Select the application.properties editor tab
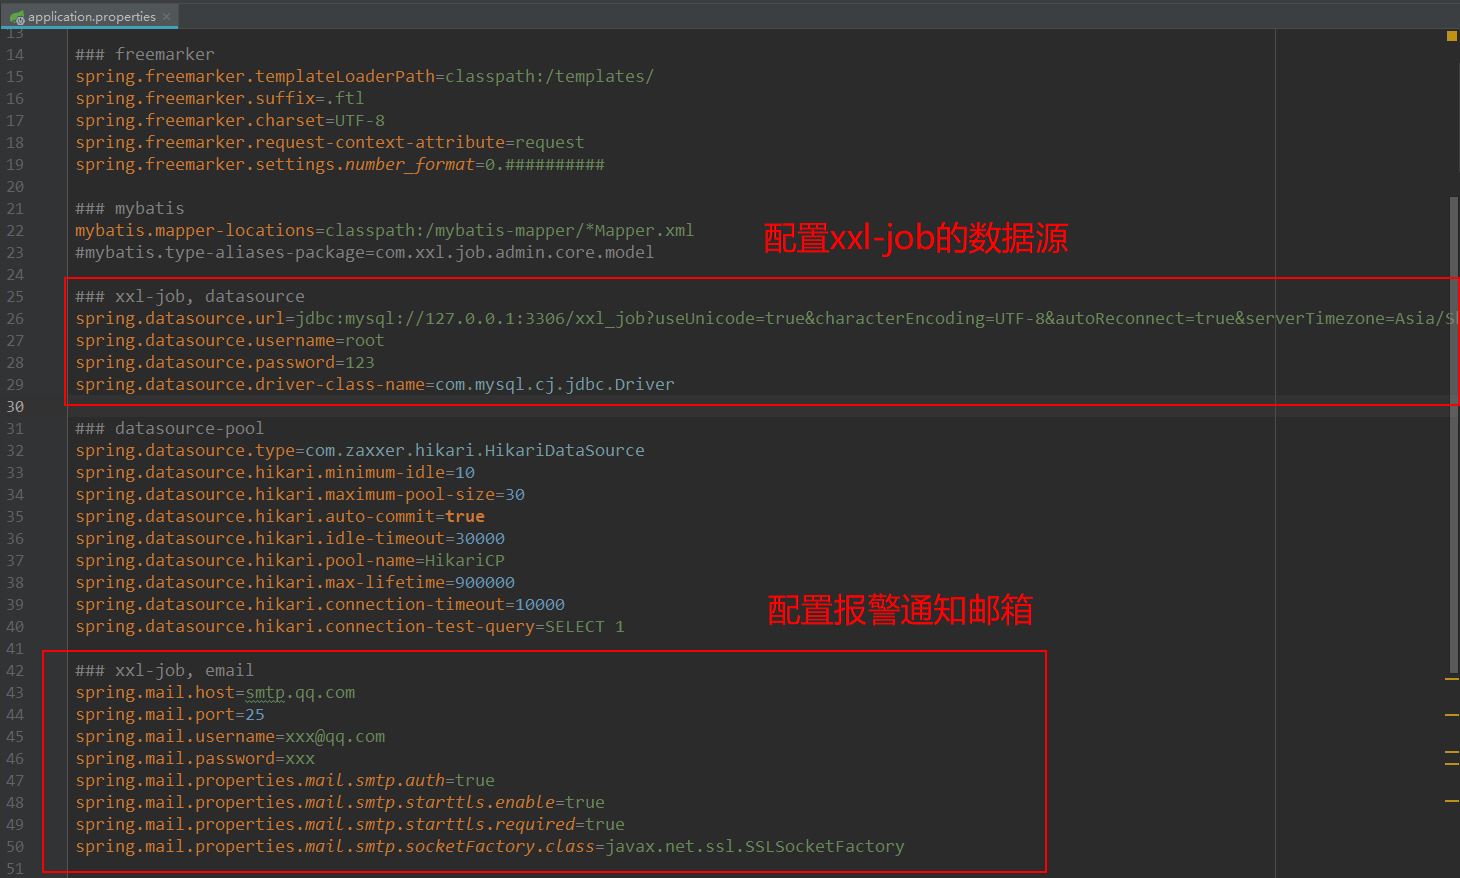1460x878 pixels. (x=89, y=15)
